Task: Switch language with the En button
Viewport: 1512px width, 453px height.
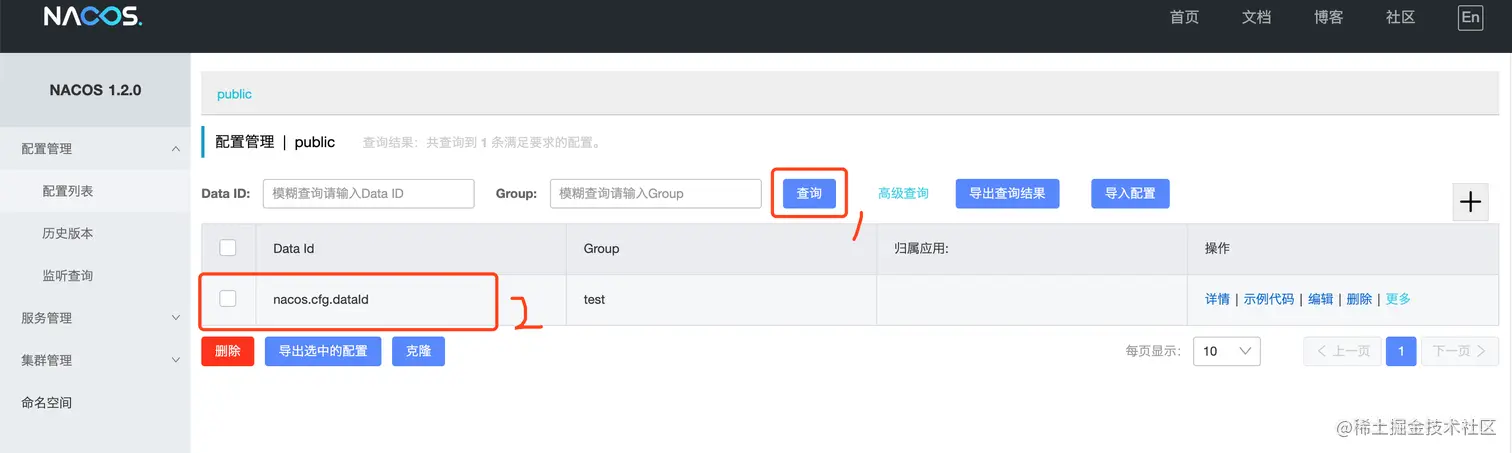Action: coord(1470,17)
